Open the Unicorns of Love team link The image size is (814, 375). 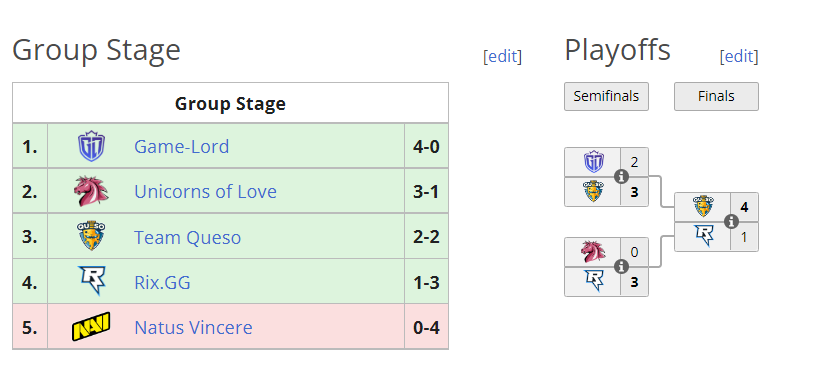[x=205, y=192]
